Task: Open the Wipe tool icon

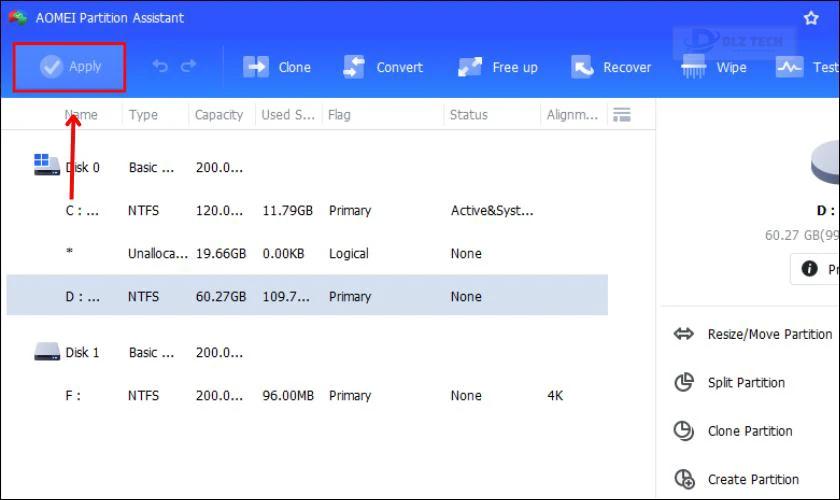Action: pos(694,67)
